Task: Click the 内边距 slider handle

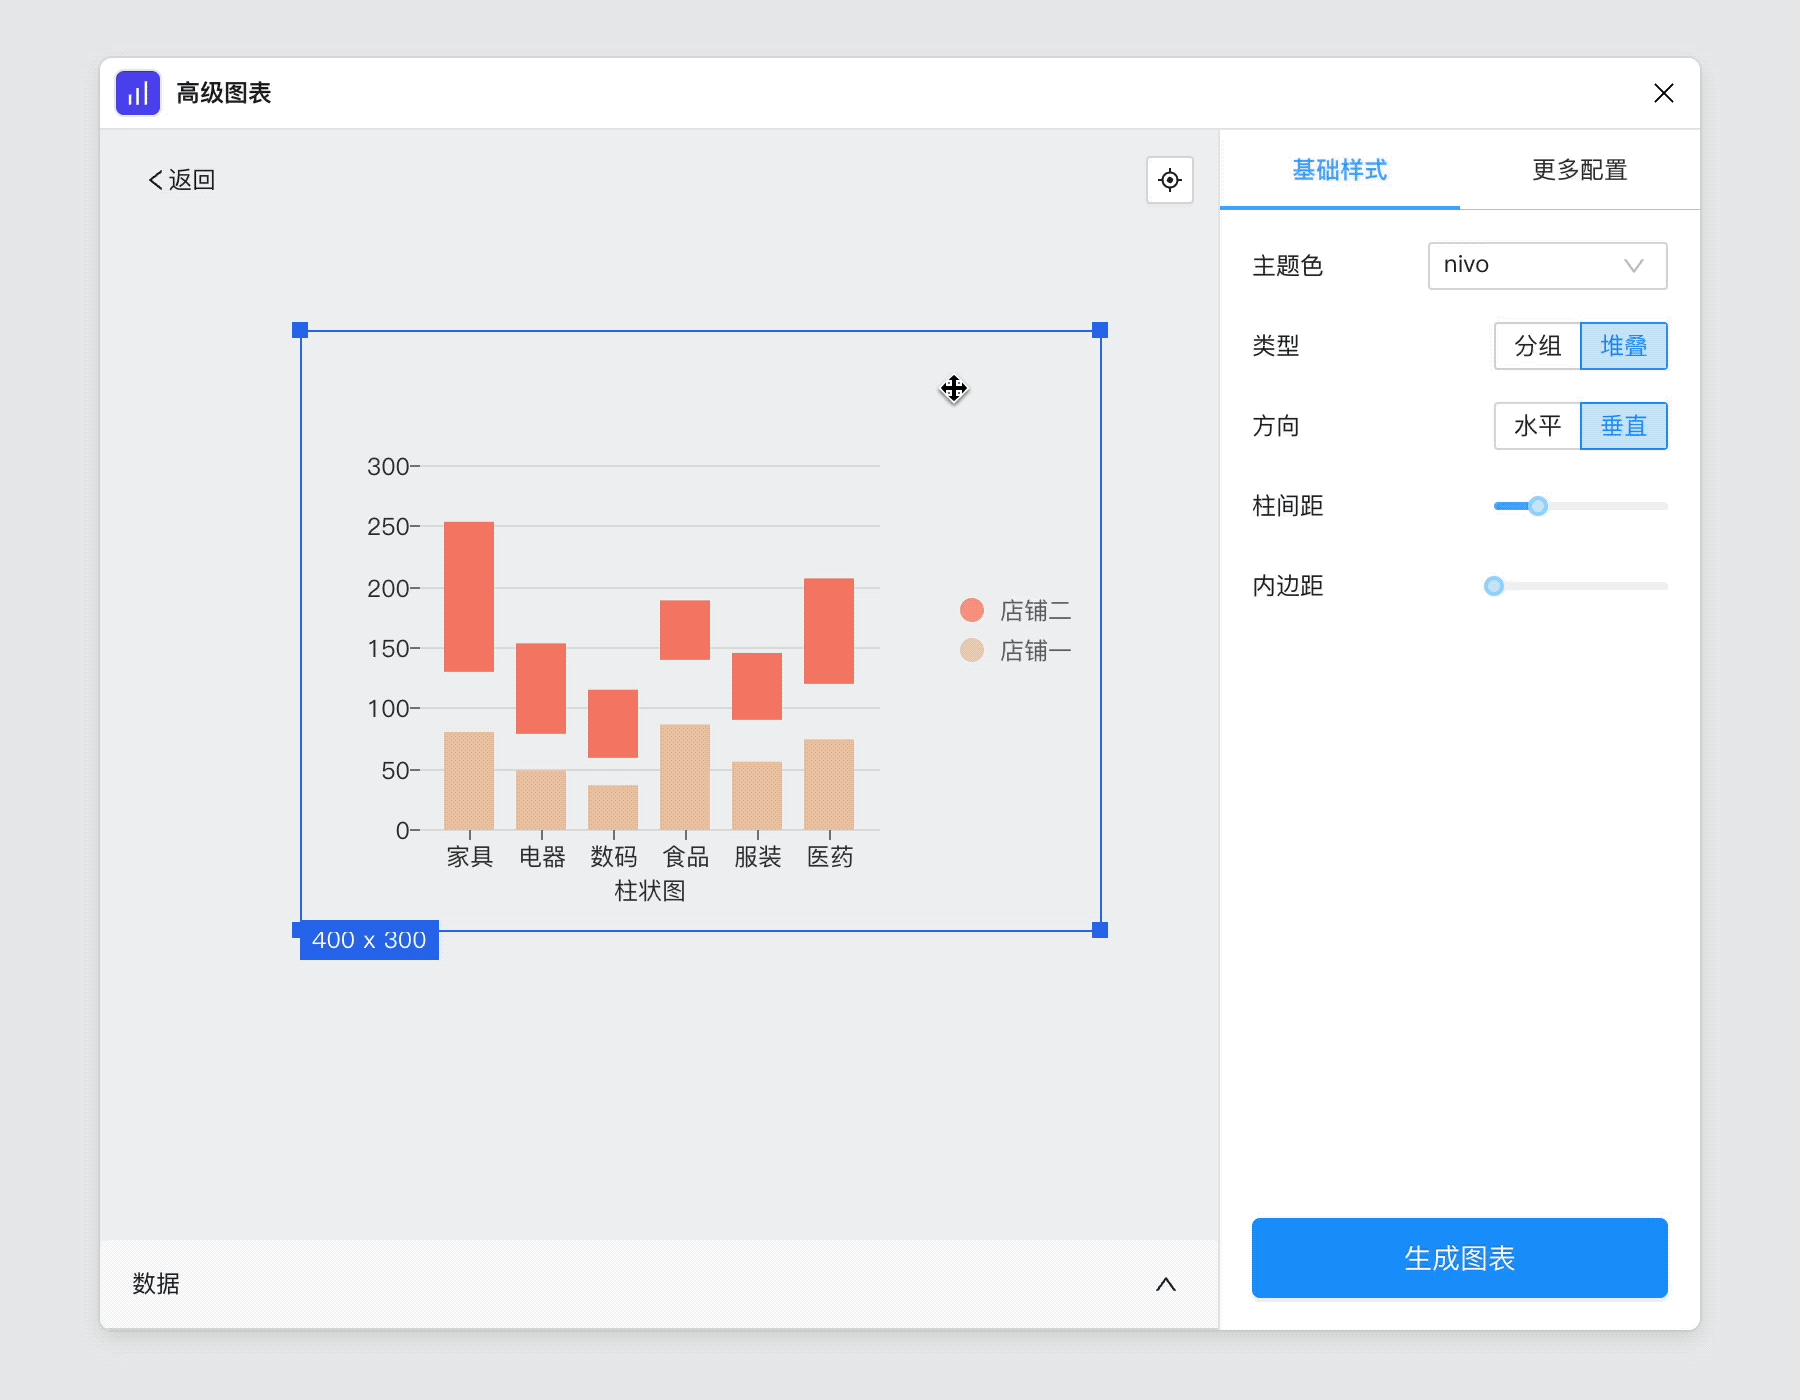Action: point(1494,586)
